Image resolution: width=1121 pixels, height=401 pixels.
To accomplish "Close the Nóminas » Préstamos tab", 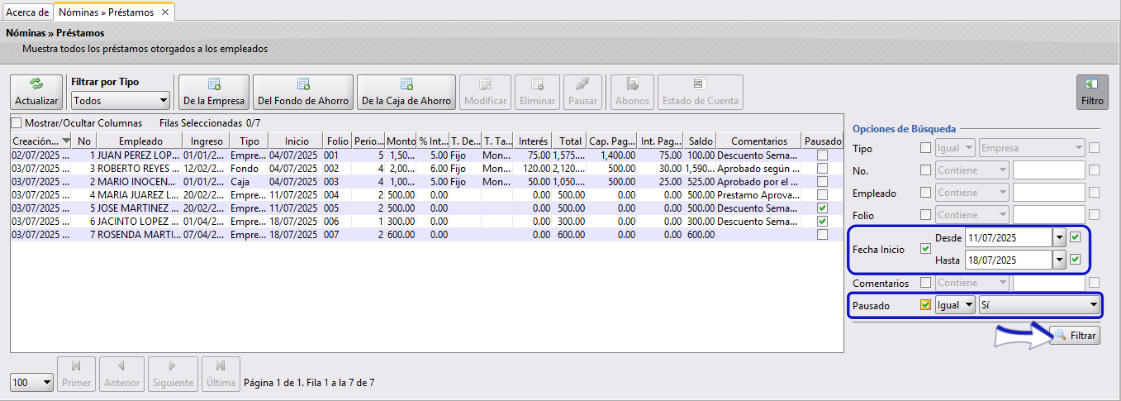I will (x=165, y=13).
